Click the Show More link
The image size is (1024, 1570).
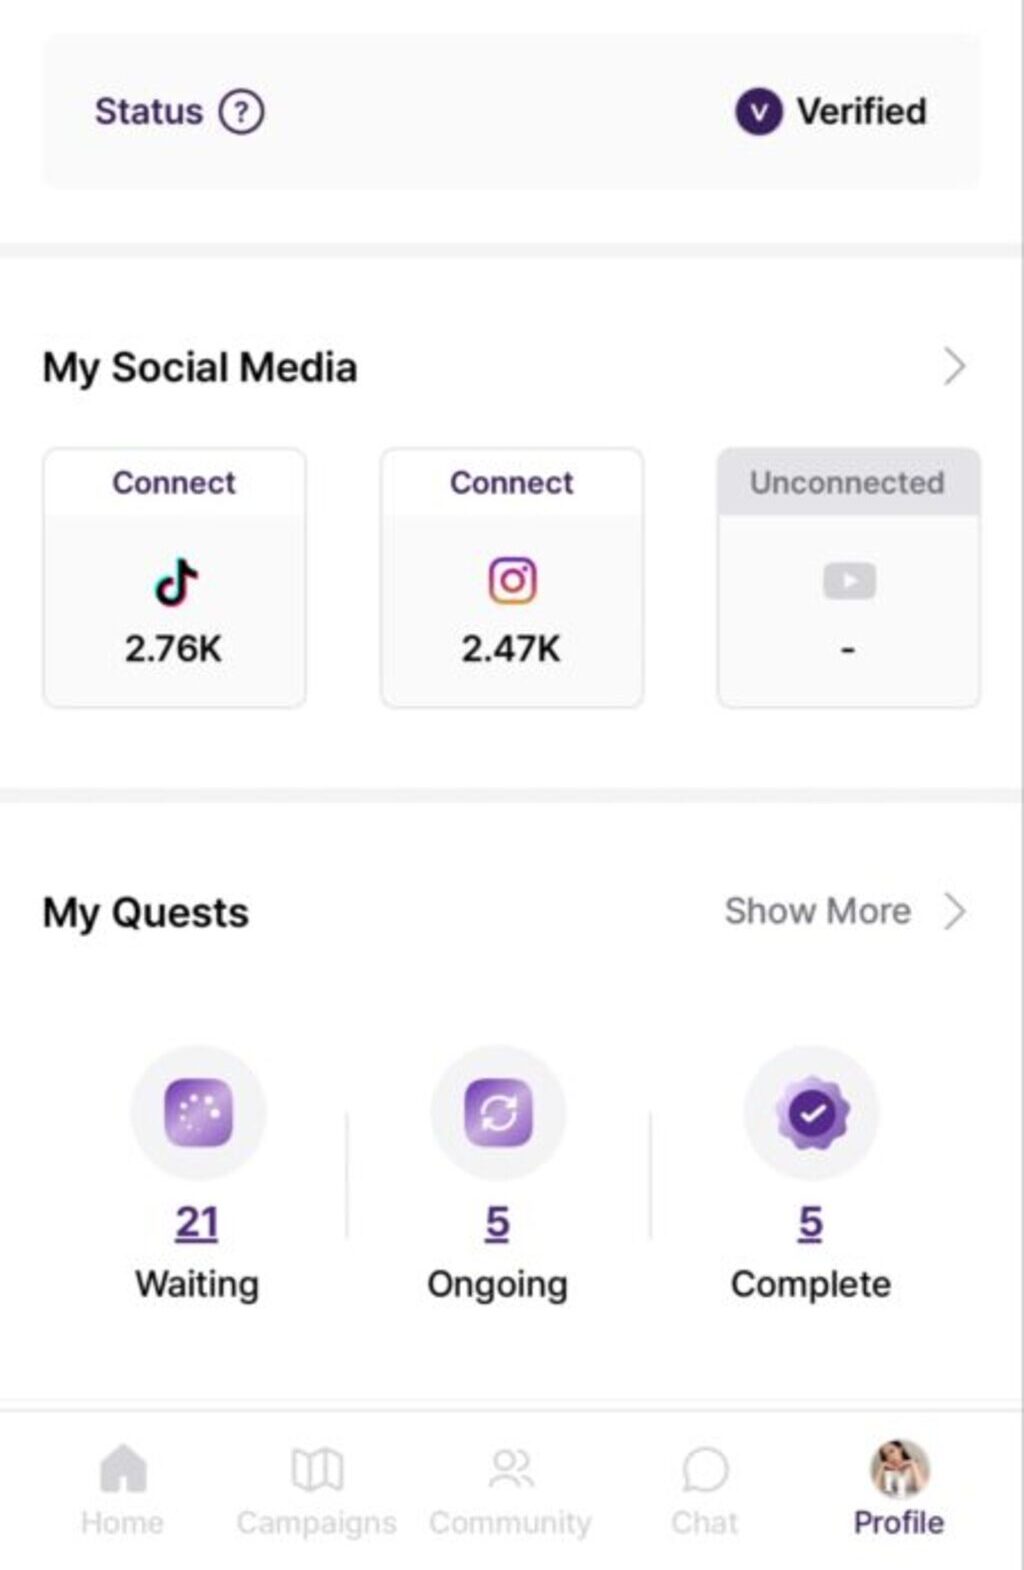(x=817, y=911)
